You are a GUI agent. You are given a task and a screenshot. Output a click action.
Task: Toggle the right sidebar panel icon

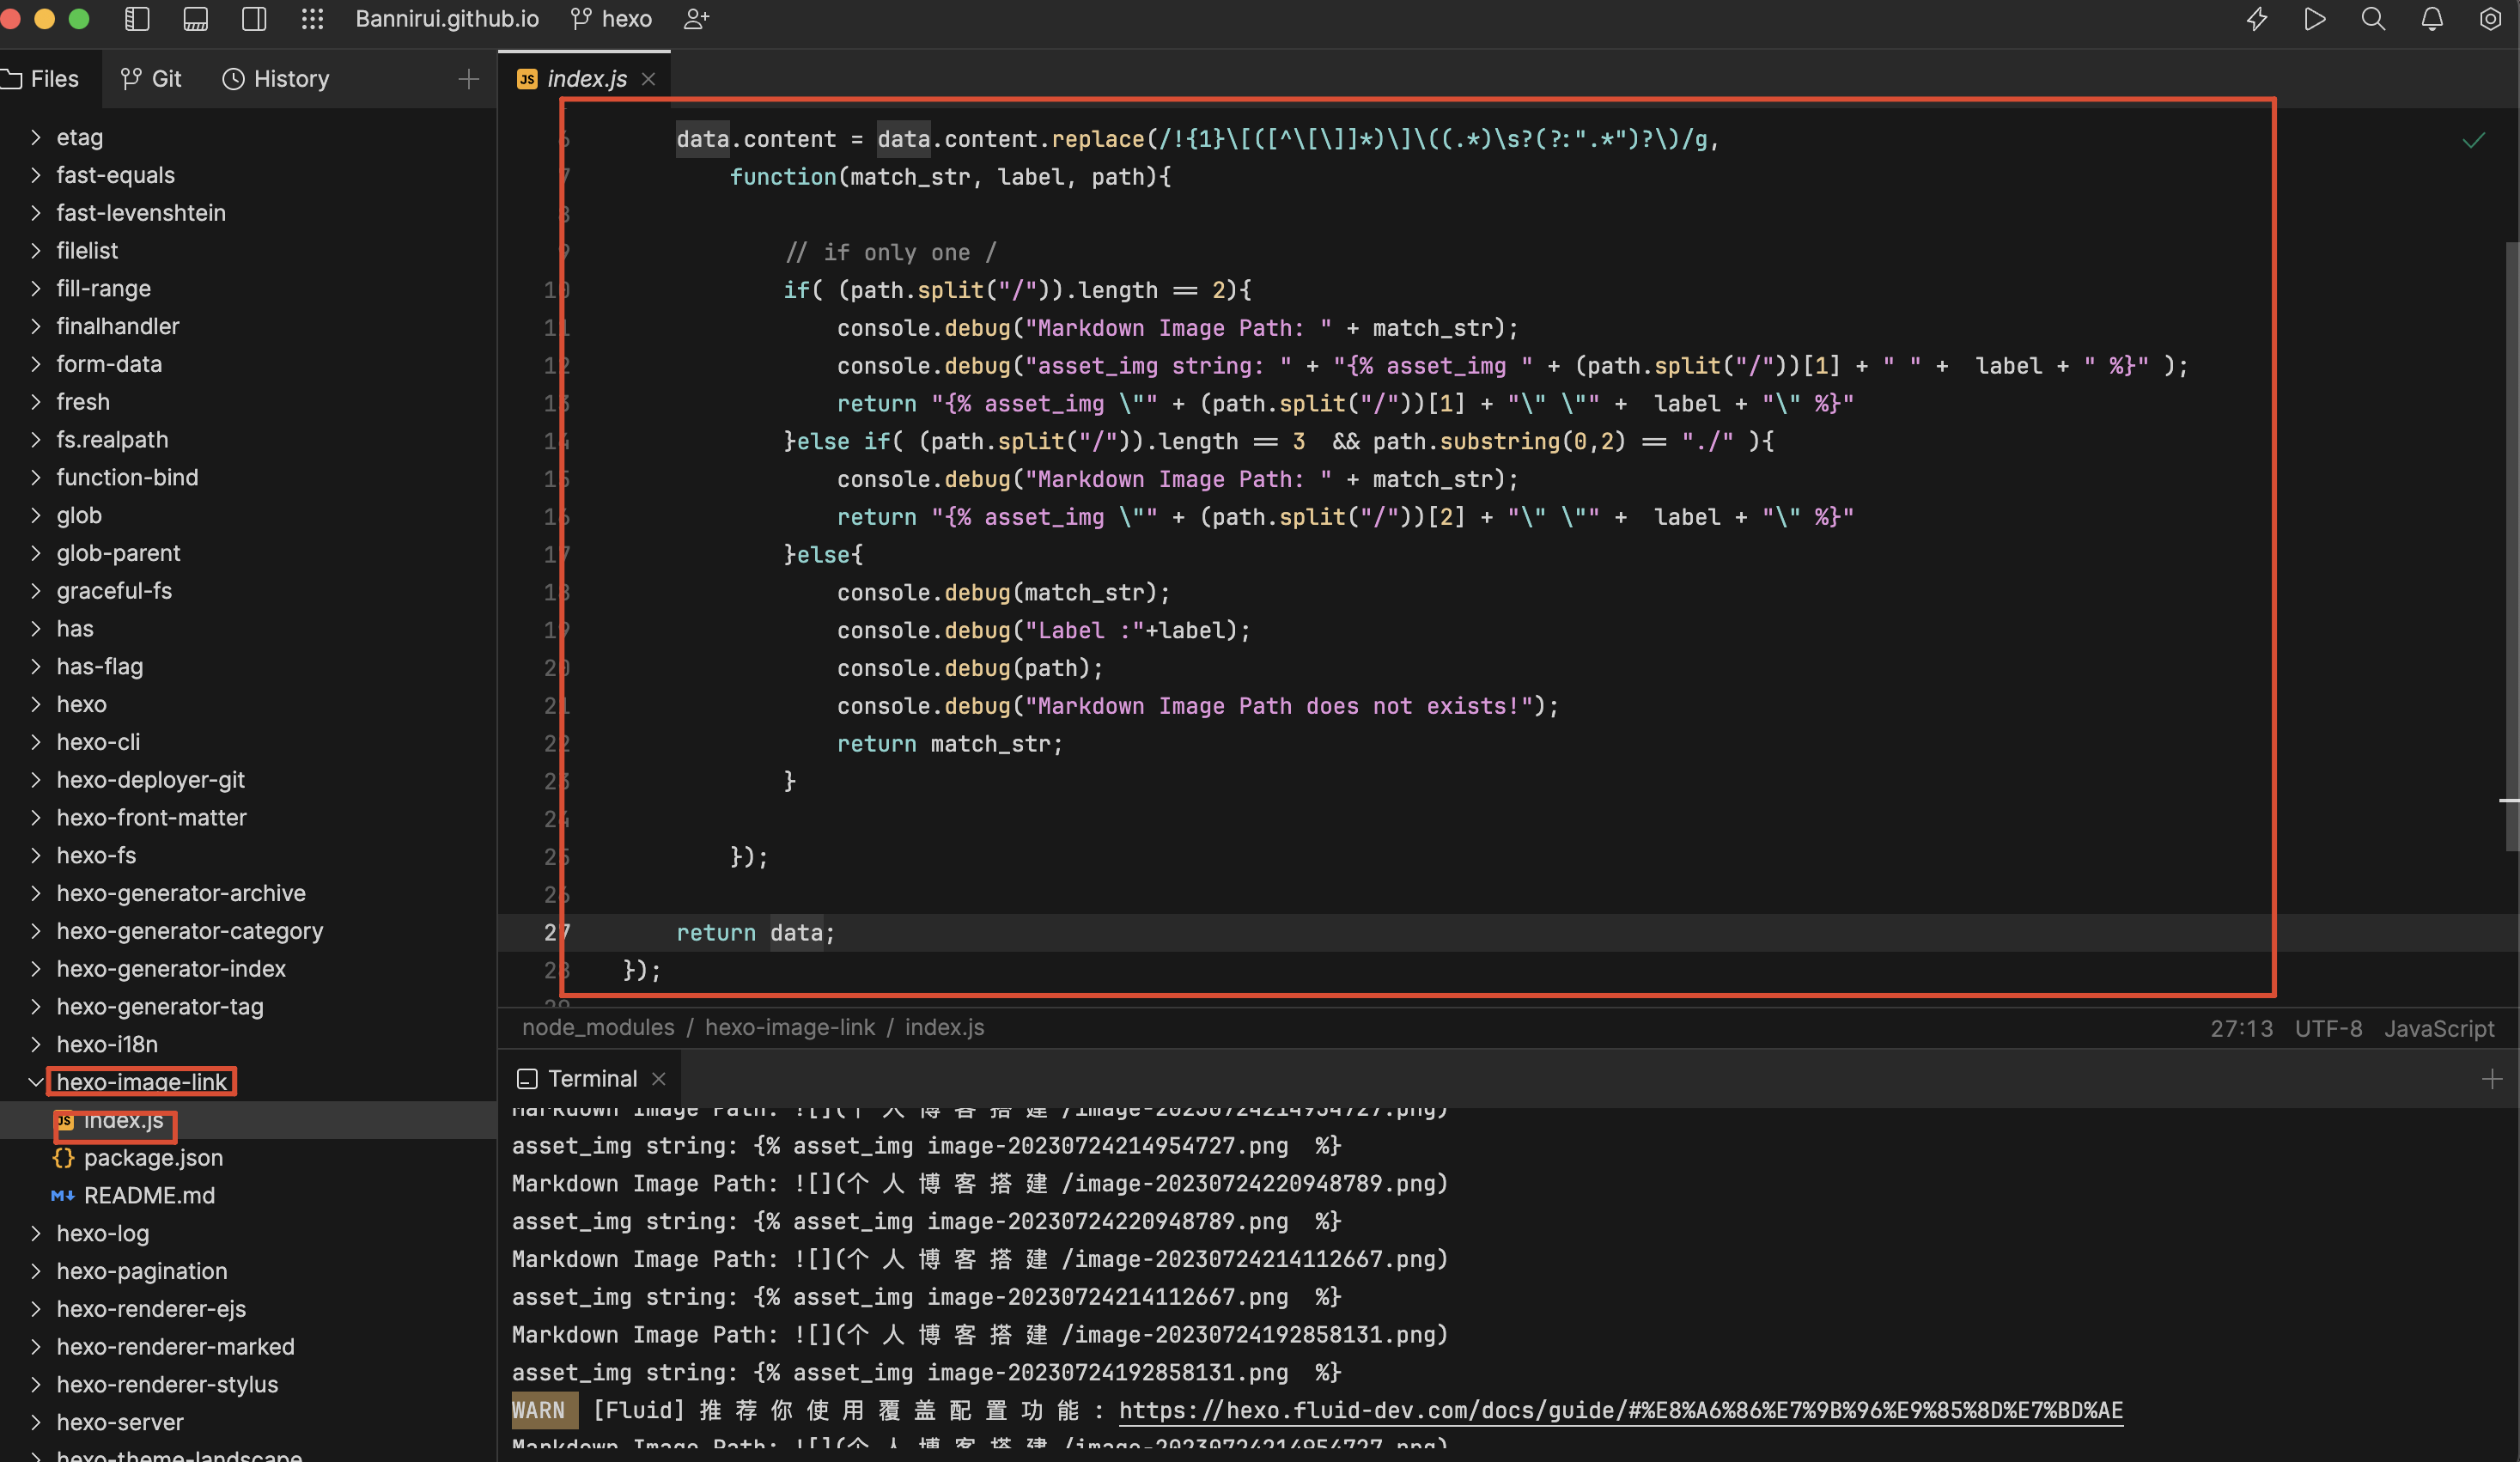(x=254, y=19)
